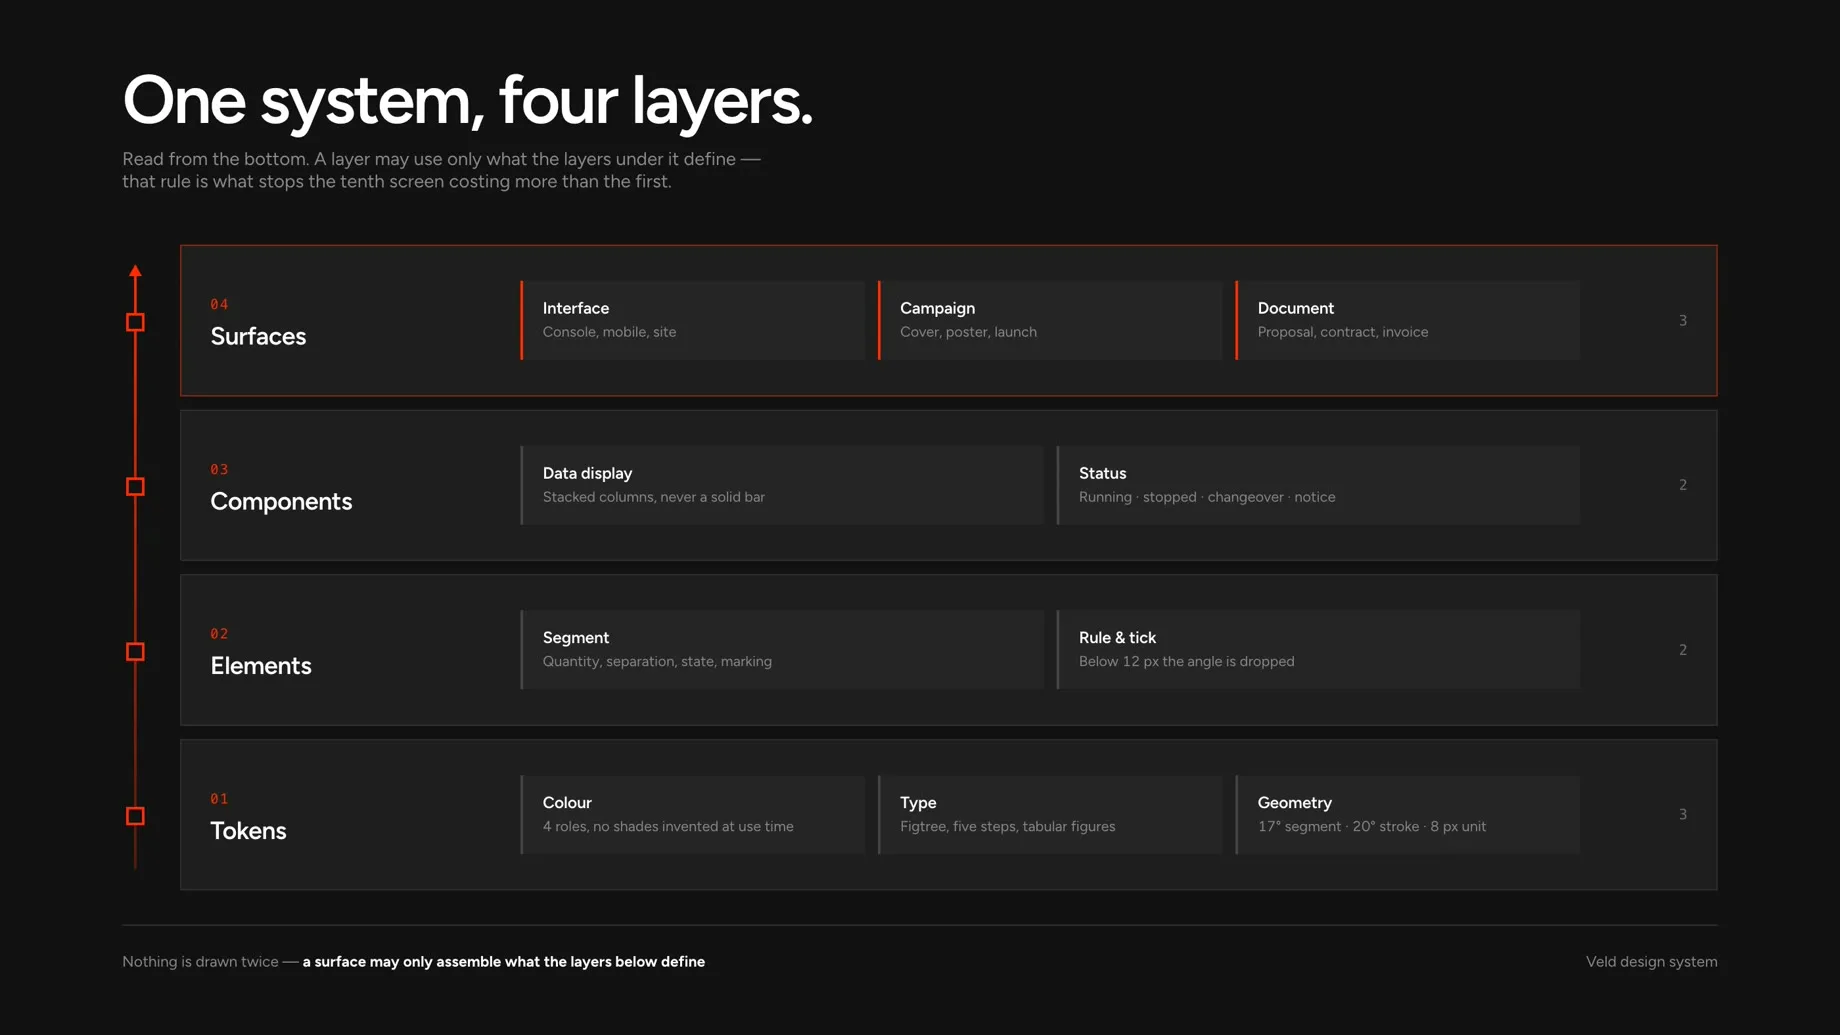The width and height of the screenshot is (1840, 1035).
Task: Click the "Read from the bottom" subtitle paragraph
Action: tap(441, 170)
